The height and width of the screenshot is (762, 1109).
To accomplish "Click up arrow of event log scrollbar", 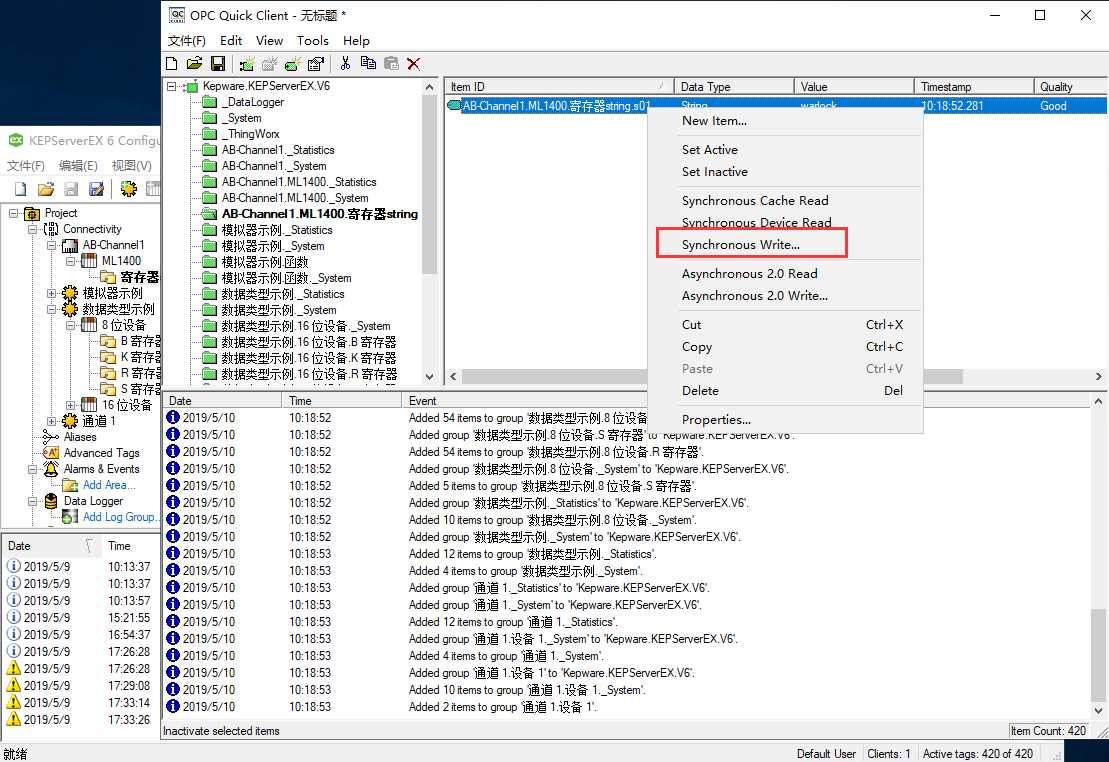I will tap(1098, 401).
